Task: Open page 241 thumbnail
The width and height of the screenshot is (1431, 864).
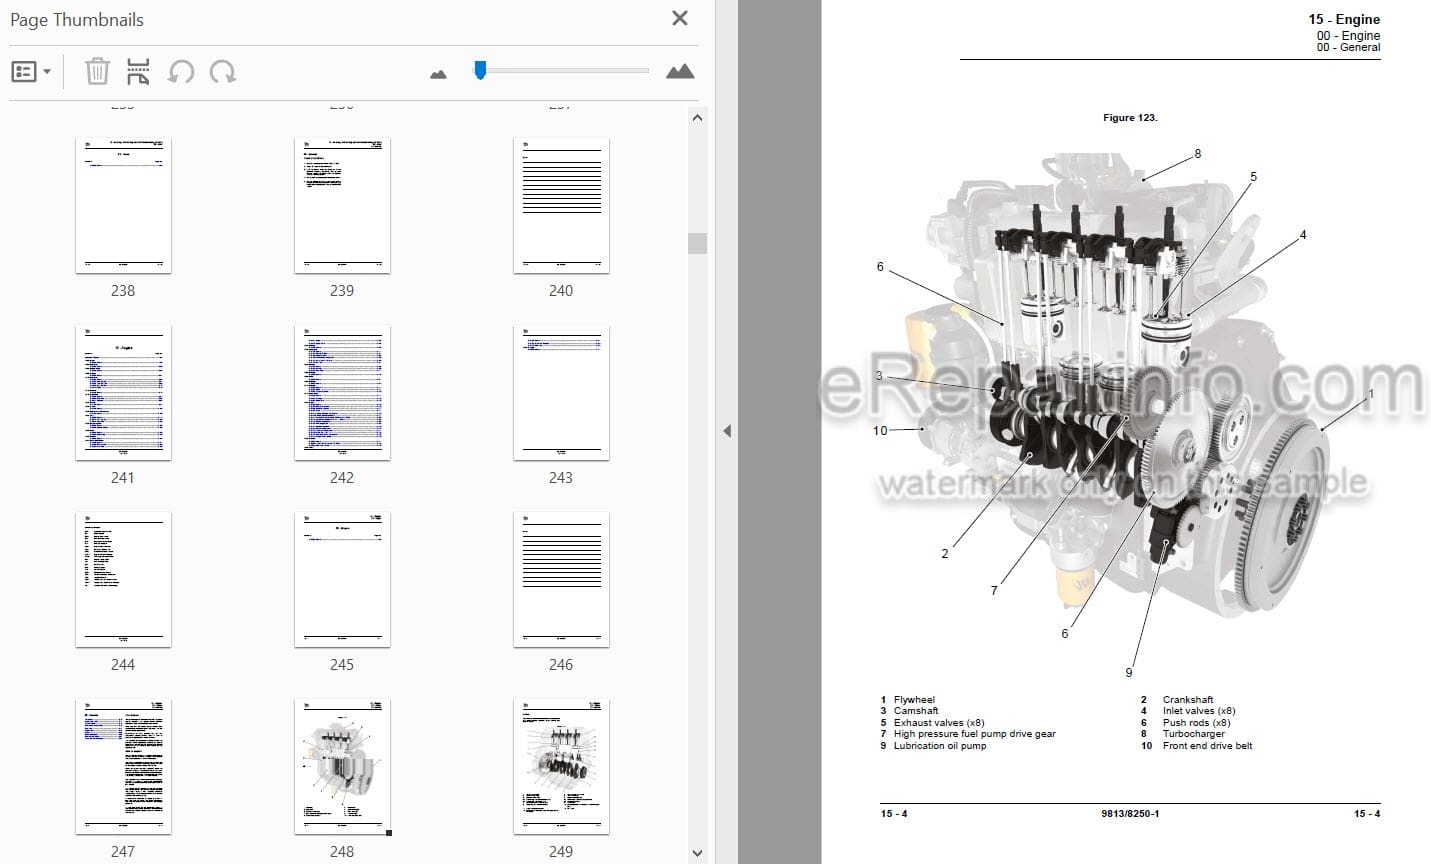Action: pos(123,393)
